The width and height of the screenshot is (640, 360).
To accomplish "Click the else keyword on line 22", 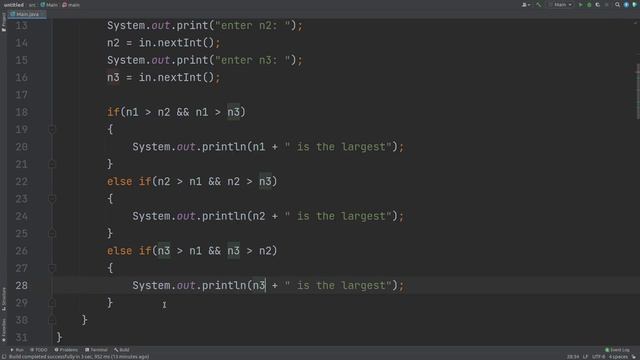I will pos(120,182).
